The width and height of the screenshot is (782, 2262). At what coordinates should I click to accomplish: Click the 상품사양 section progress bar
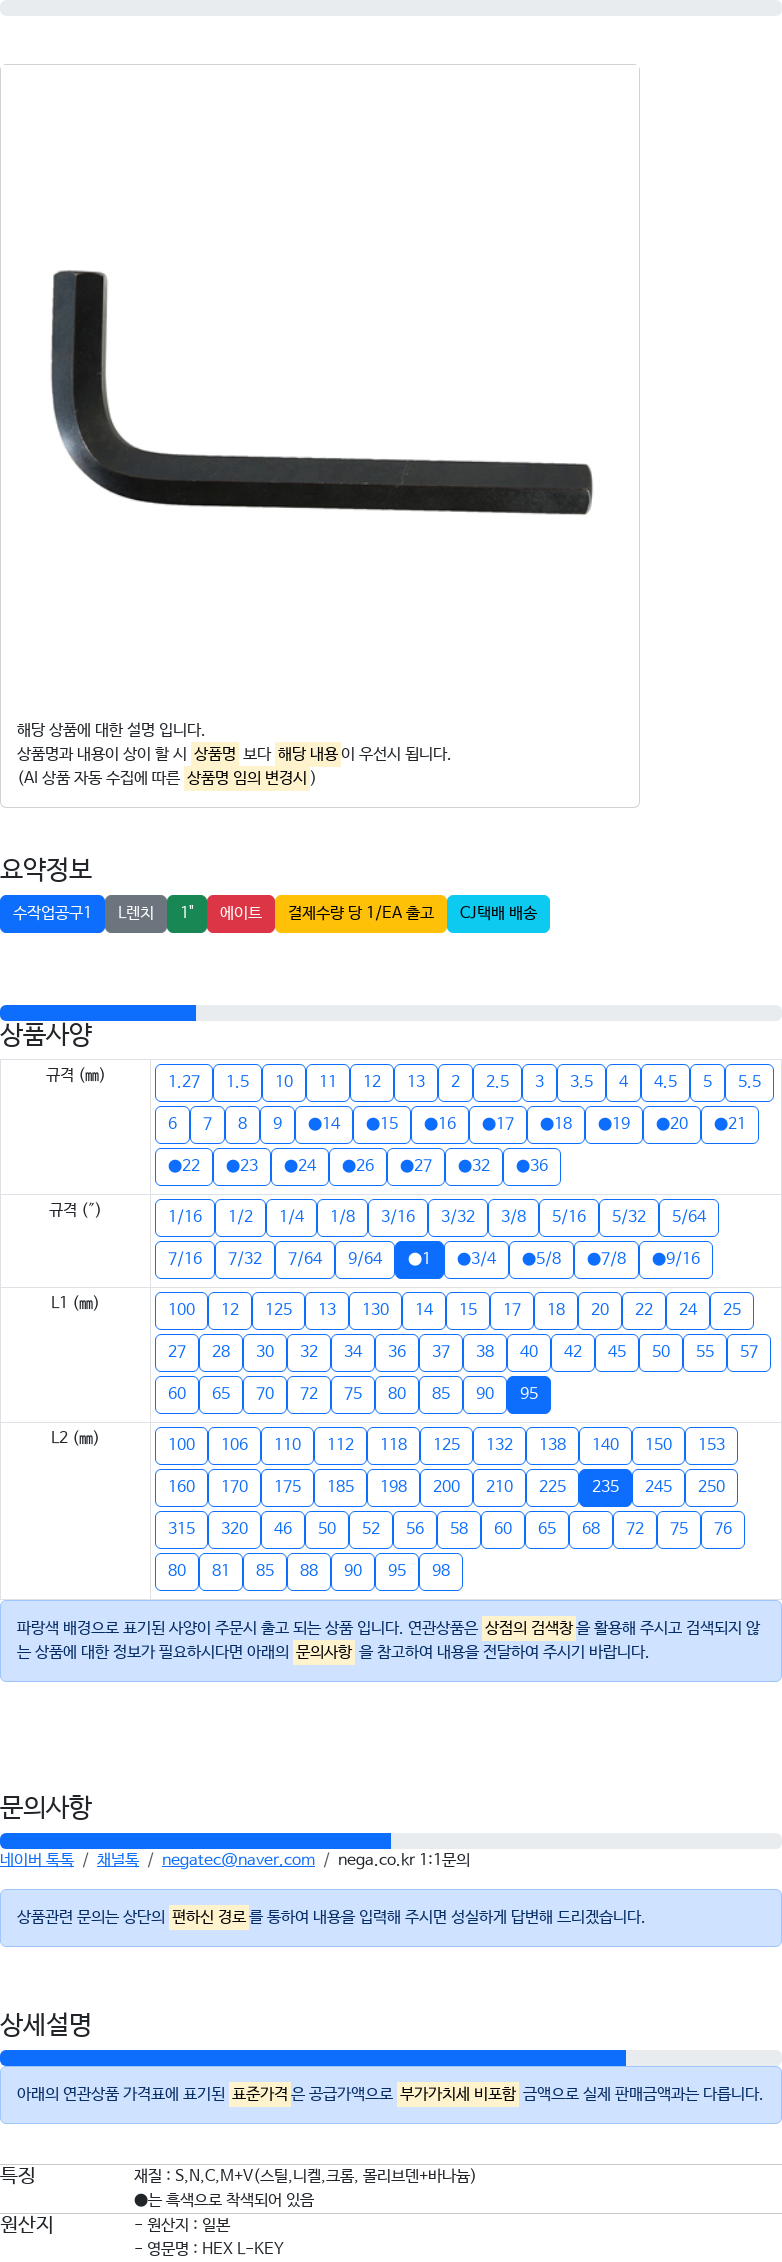[391, 1013]
